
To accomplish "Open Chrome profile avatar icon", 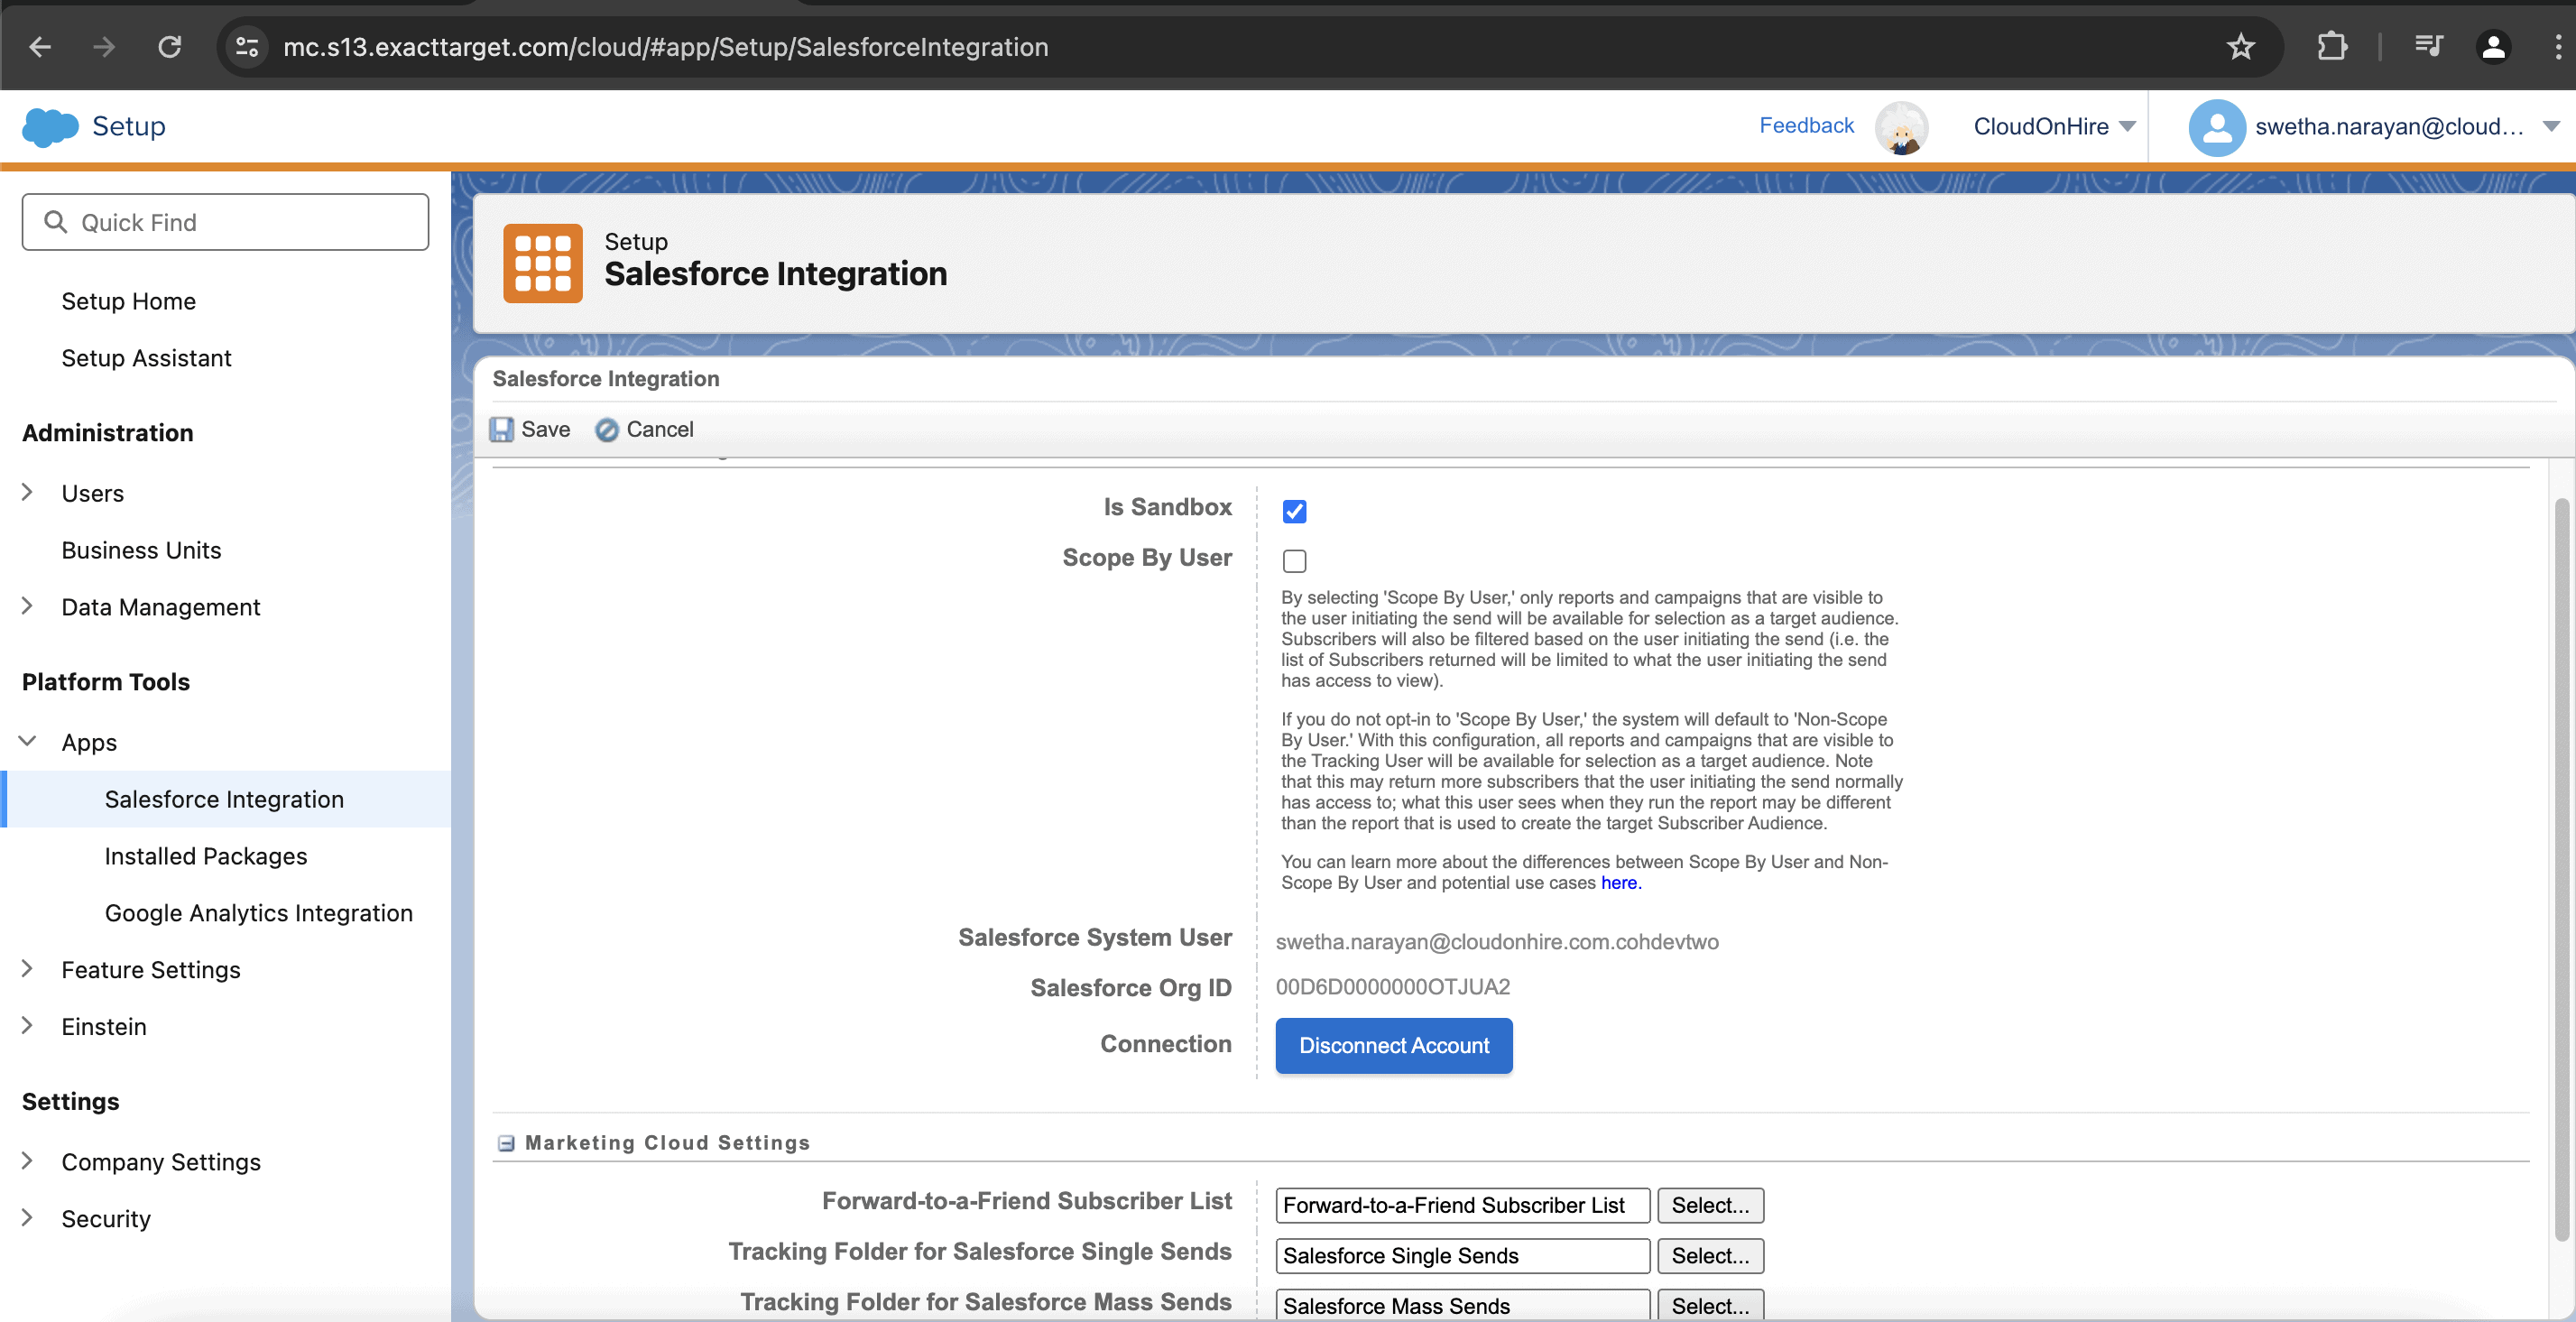I will (2493, 46).
